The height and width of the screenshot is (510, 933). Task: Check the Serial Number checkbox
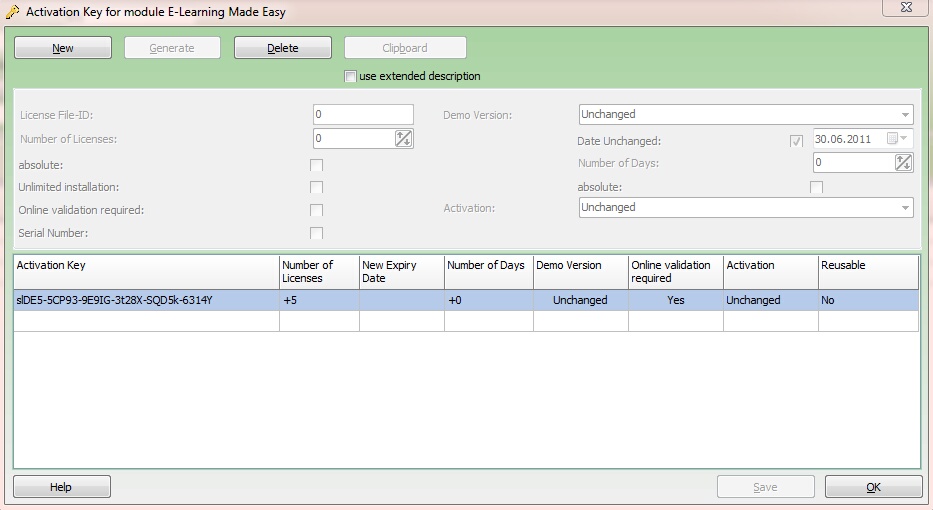316,233
